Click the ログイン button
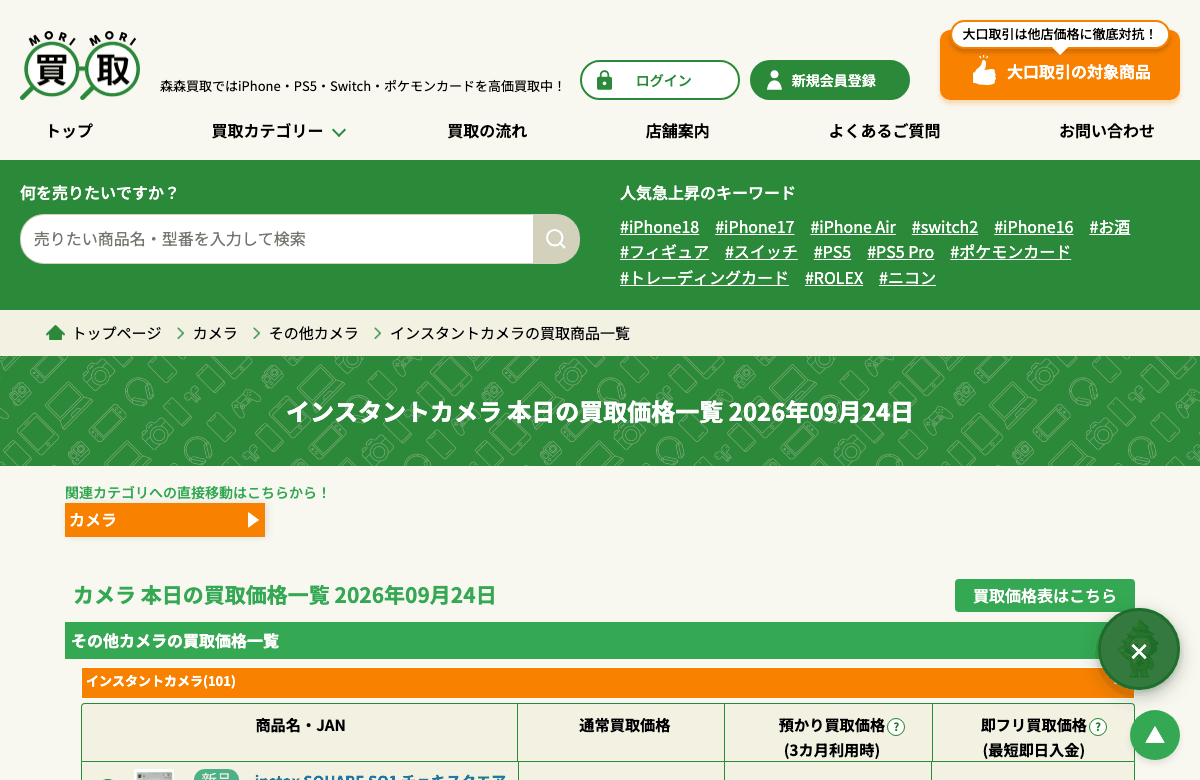Screen dimensions: 1200x780 pyautogui.click(x=660, y=80)
